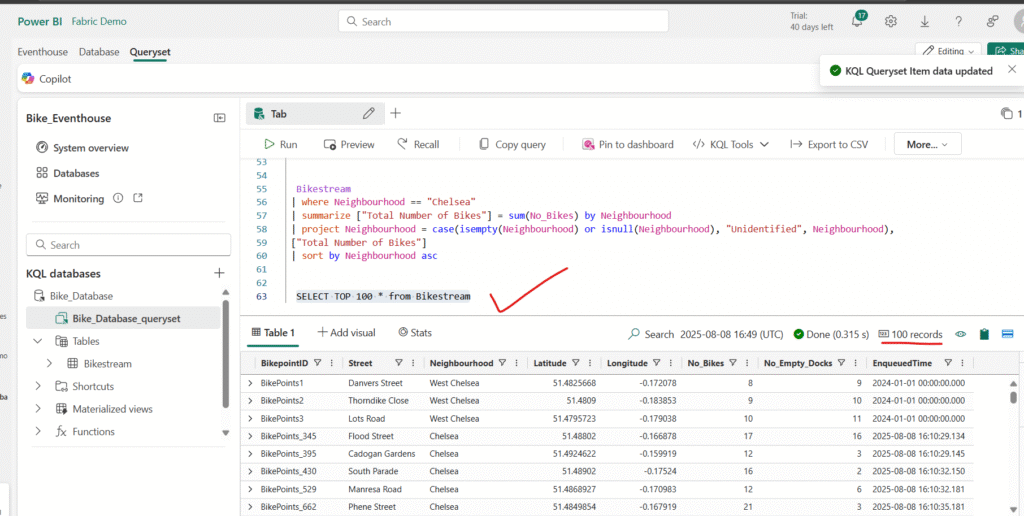This screenshot has width=1024, height=516.
Task: Click the Monitoring info icon
Action: 118,198
